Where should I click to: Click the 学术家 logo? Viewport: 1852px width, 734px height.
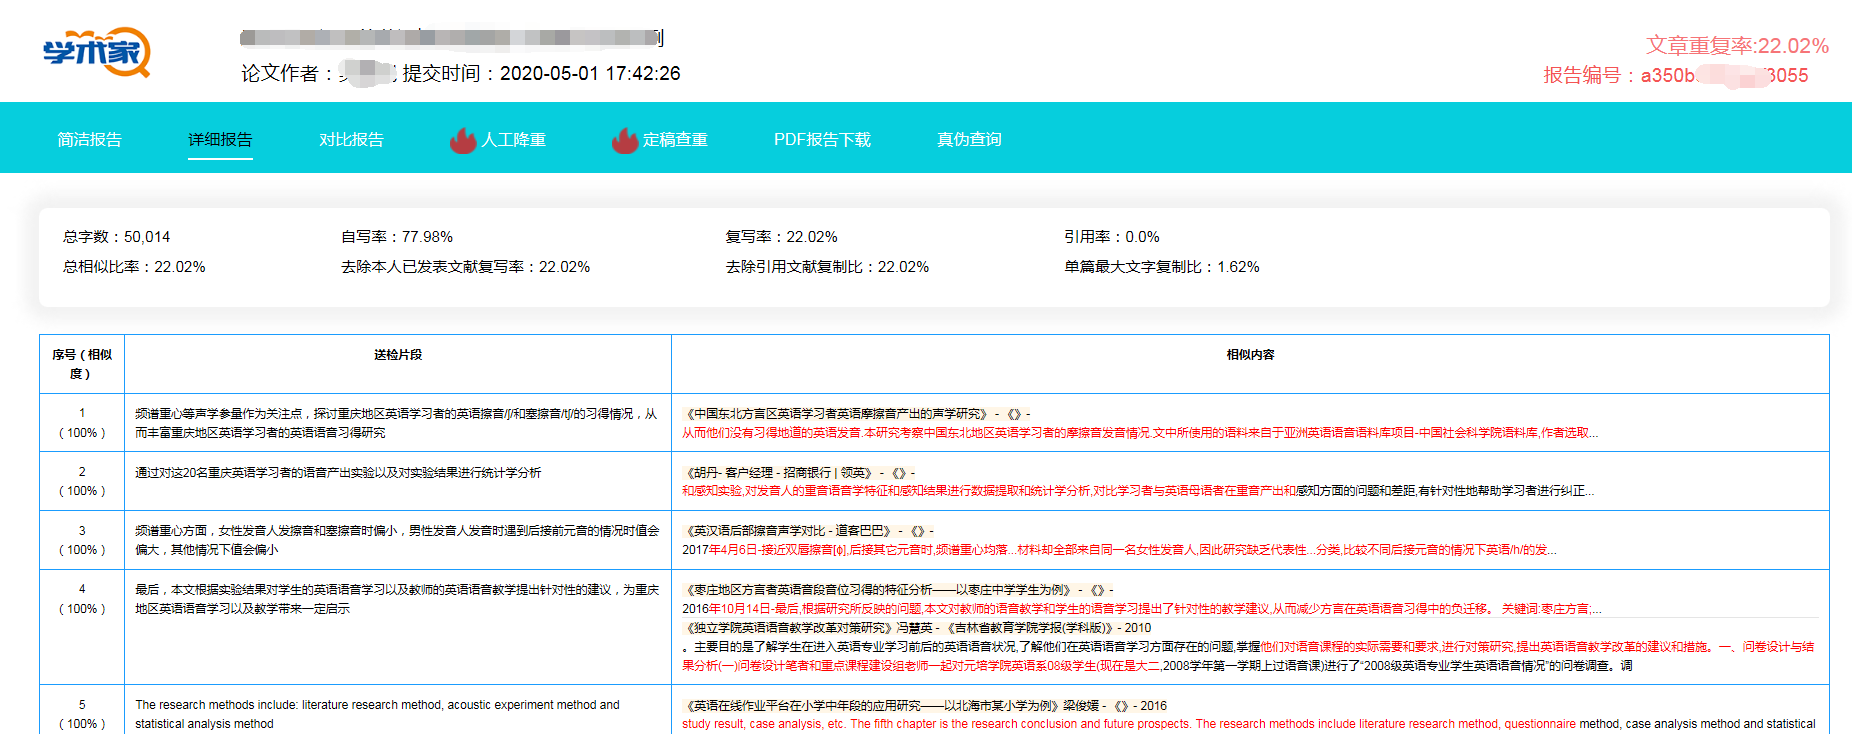[x=96, y=52]
